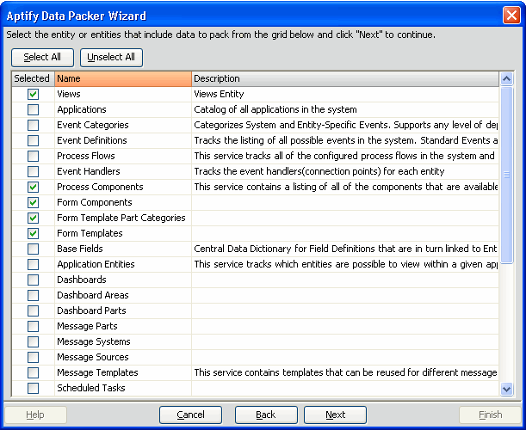Click 'Catalog of all applications' description cell
Viewport: 528px width, 443px height.
point(345,110)
